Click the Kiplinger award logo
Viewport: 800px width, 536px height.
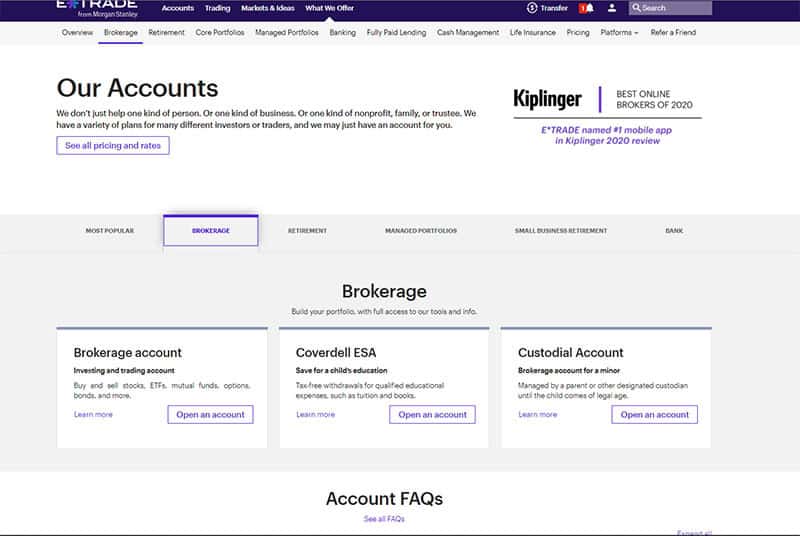pos(547,99)
